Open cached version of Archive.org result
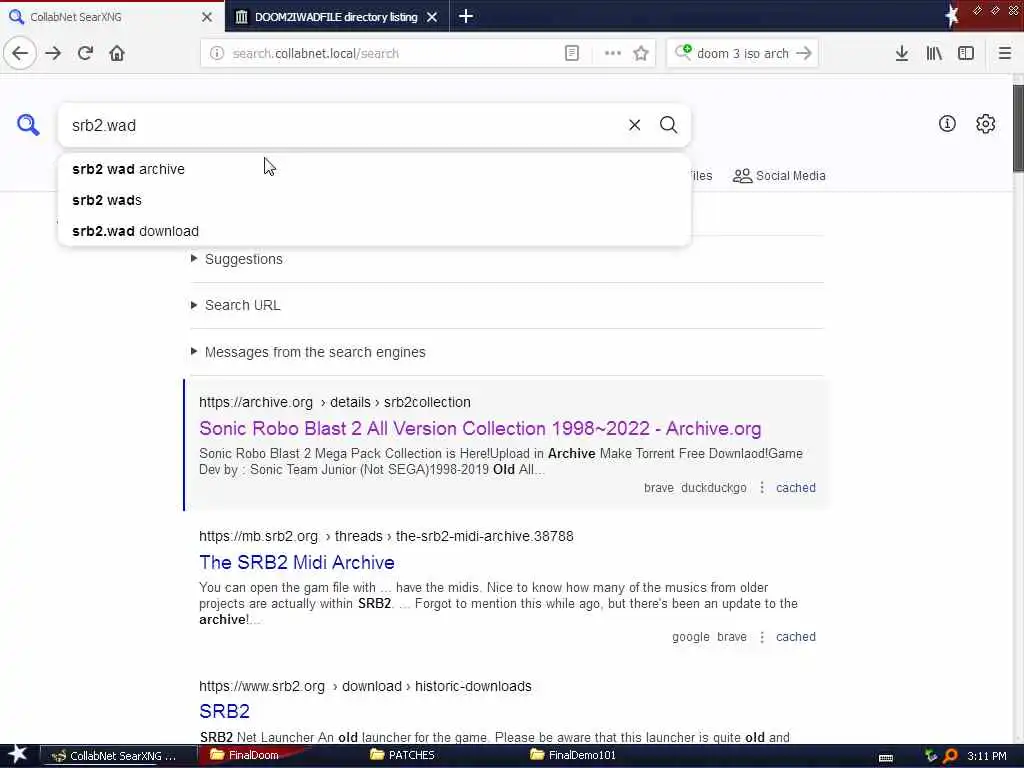1024x768 pixels. (x=795, y=488)
